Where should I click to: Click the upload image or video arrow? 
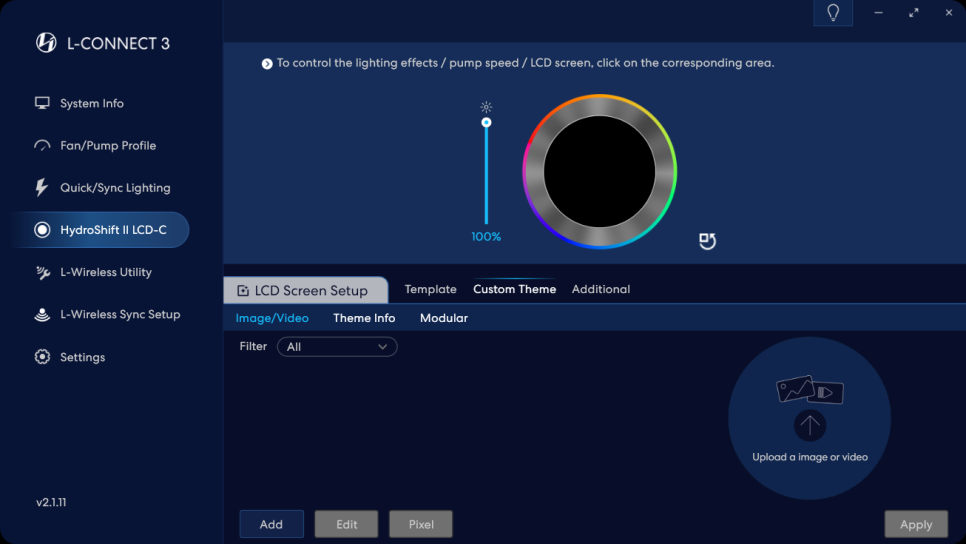pos(809,426)
